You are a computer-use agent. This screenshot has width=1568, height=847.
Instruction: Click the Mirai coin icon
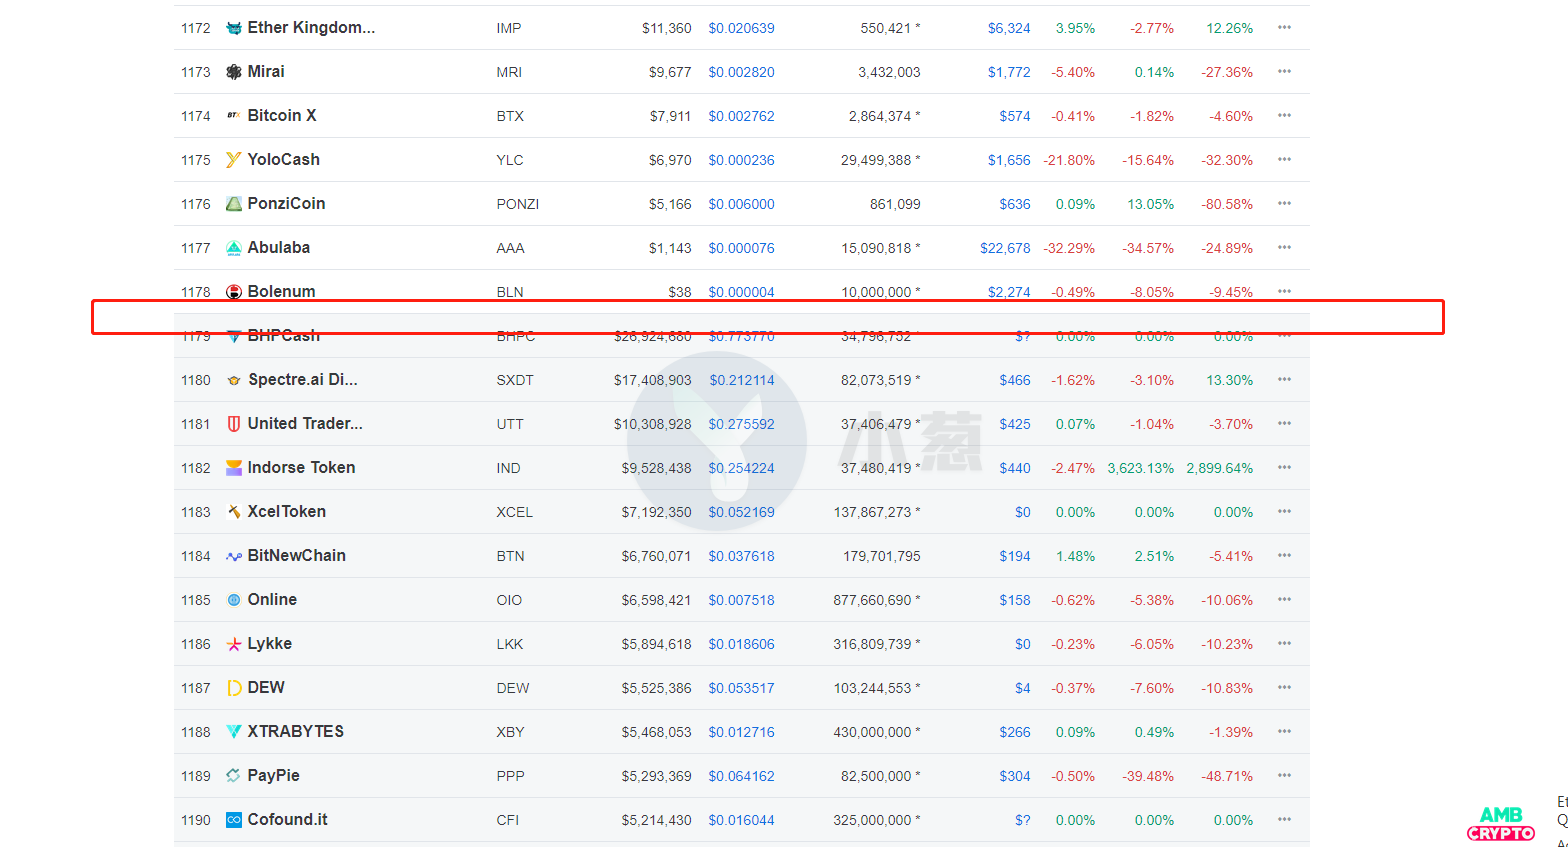tap(234, 72)
